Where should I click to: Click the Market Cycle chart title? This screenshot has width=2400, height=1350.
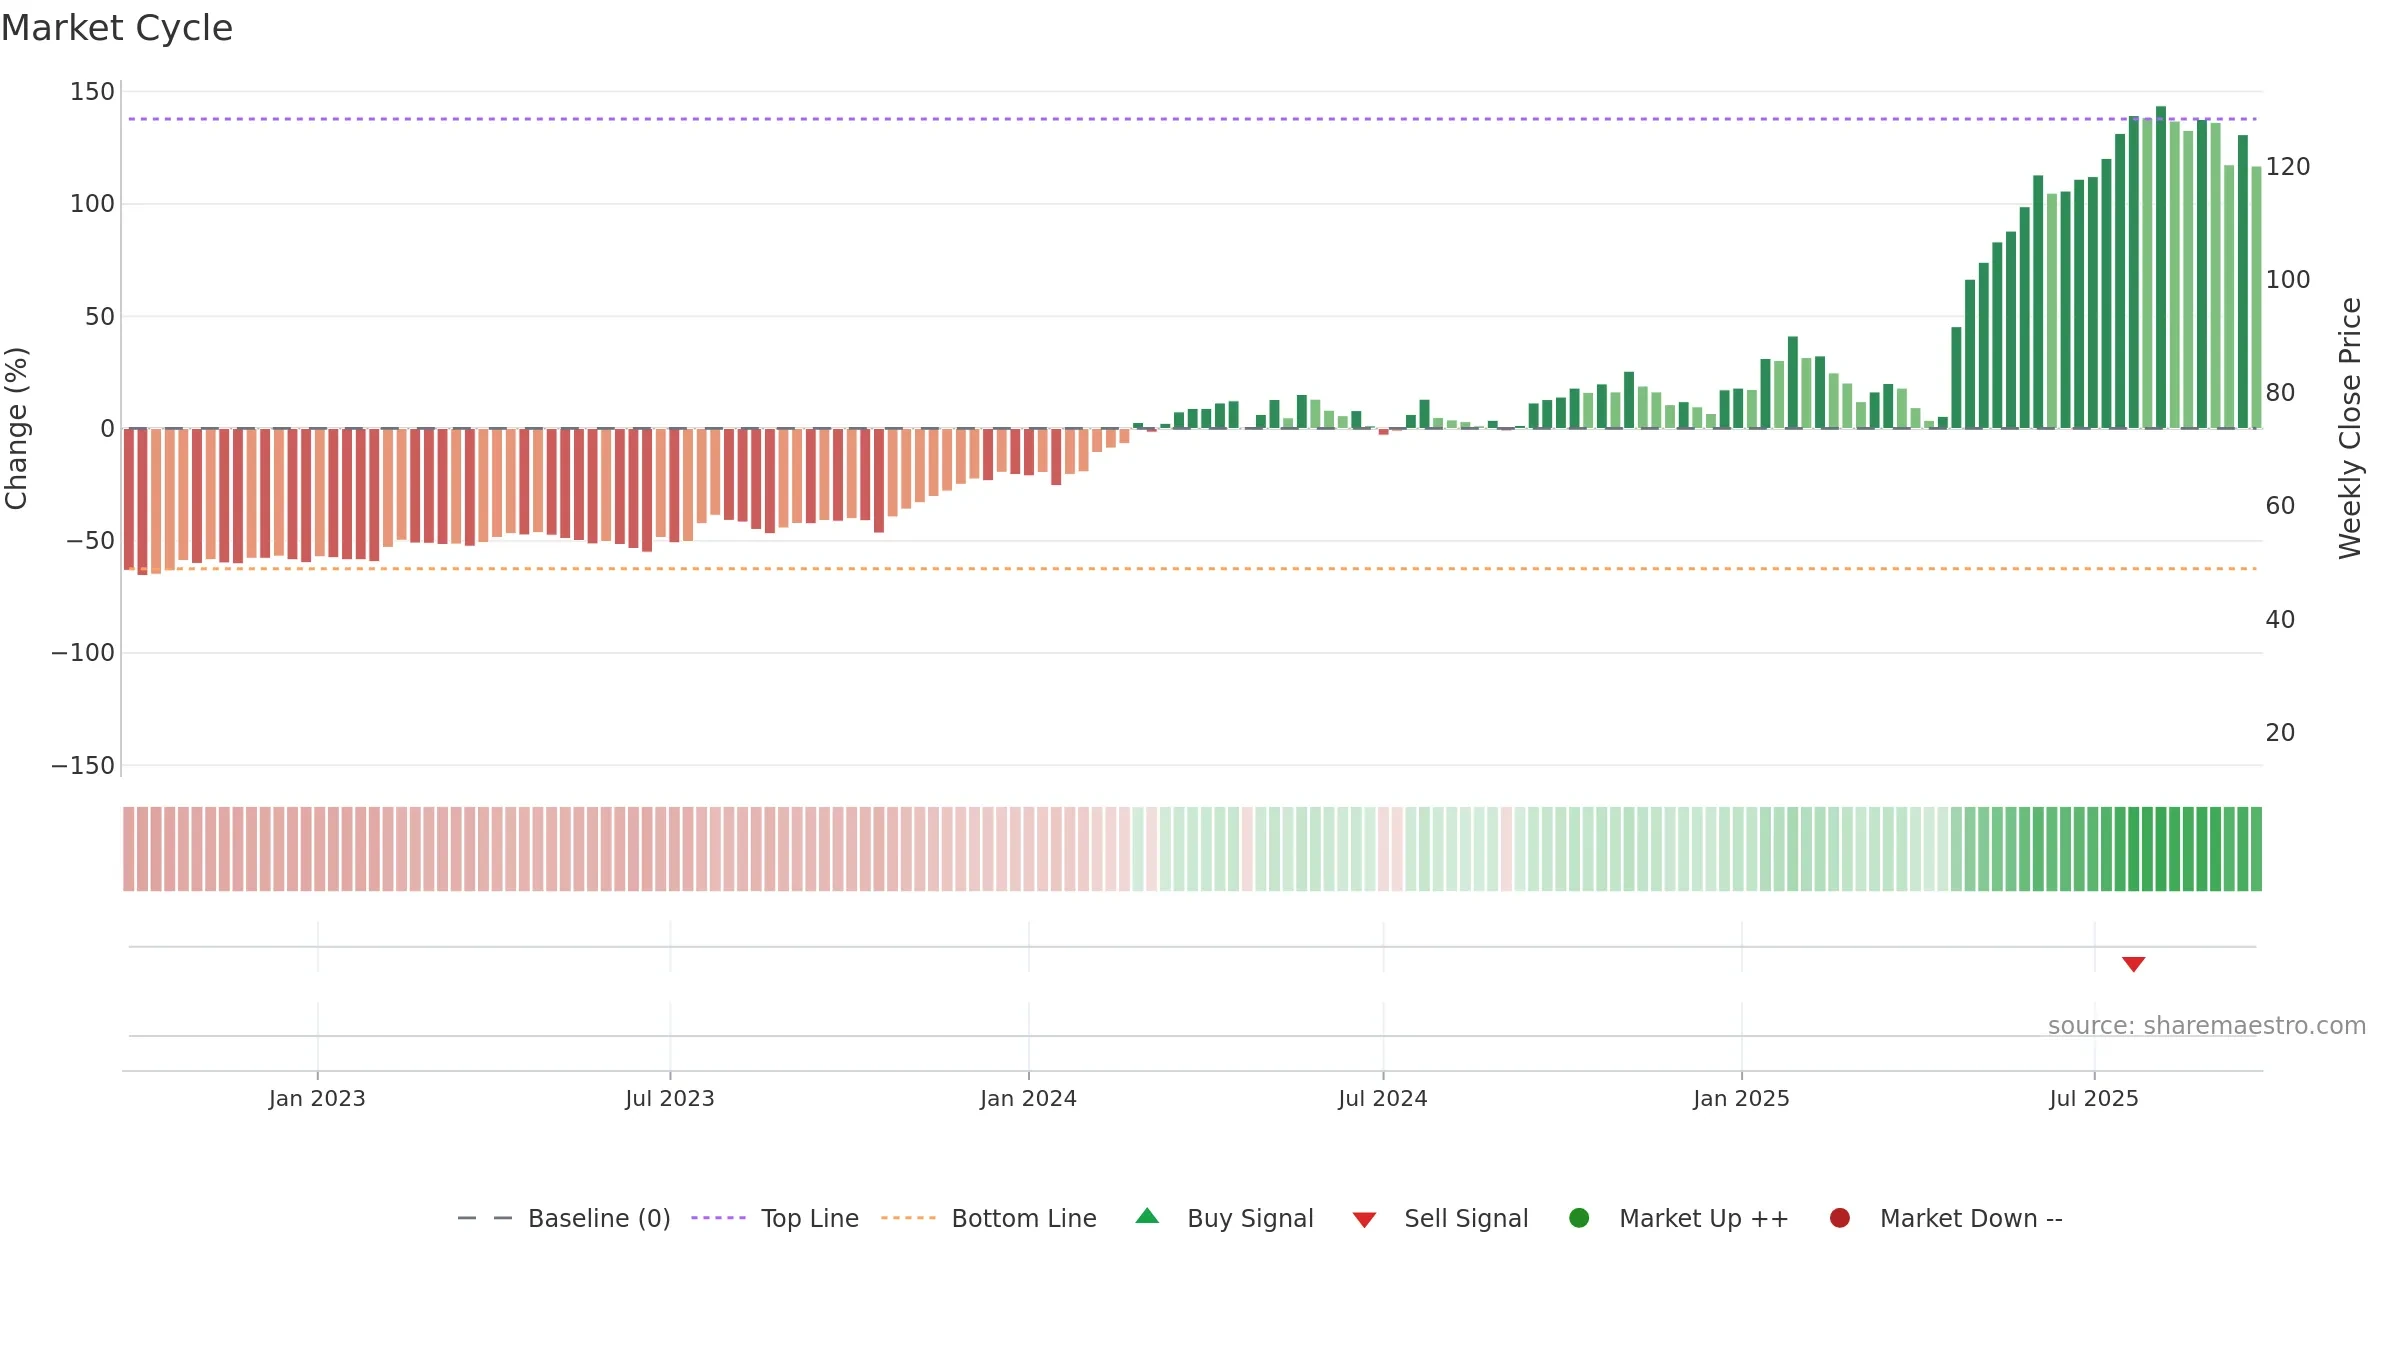117,28
